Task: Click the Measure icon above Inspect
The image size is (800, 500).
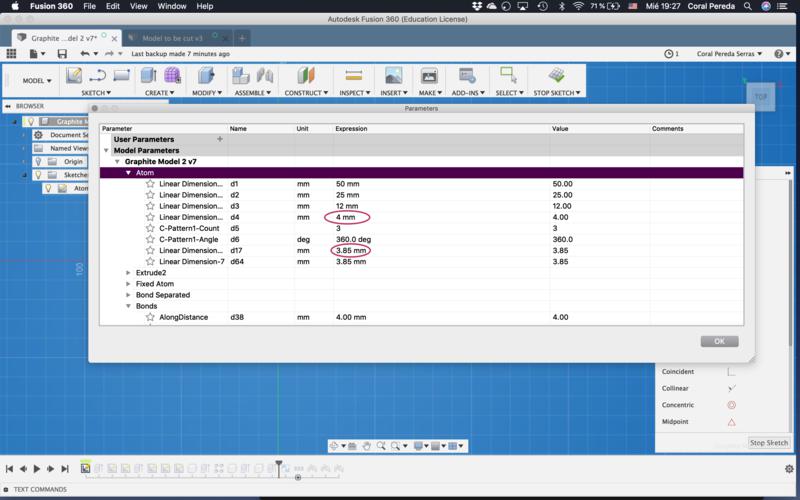Action: pos(354,76)
